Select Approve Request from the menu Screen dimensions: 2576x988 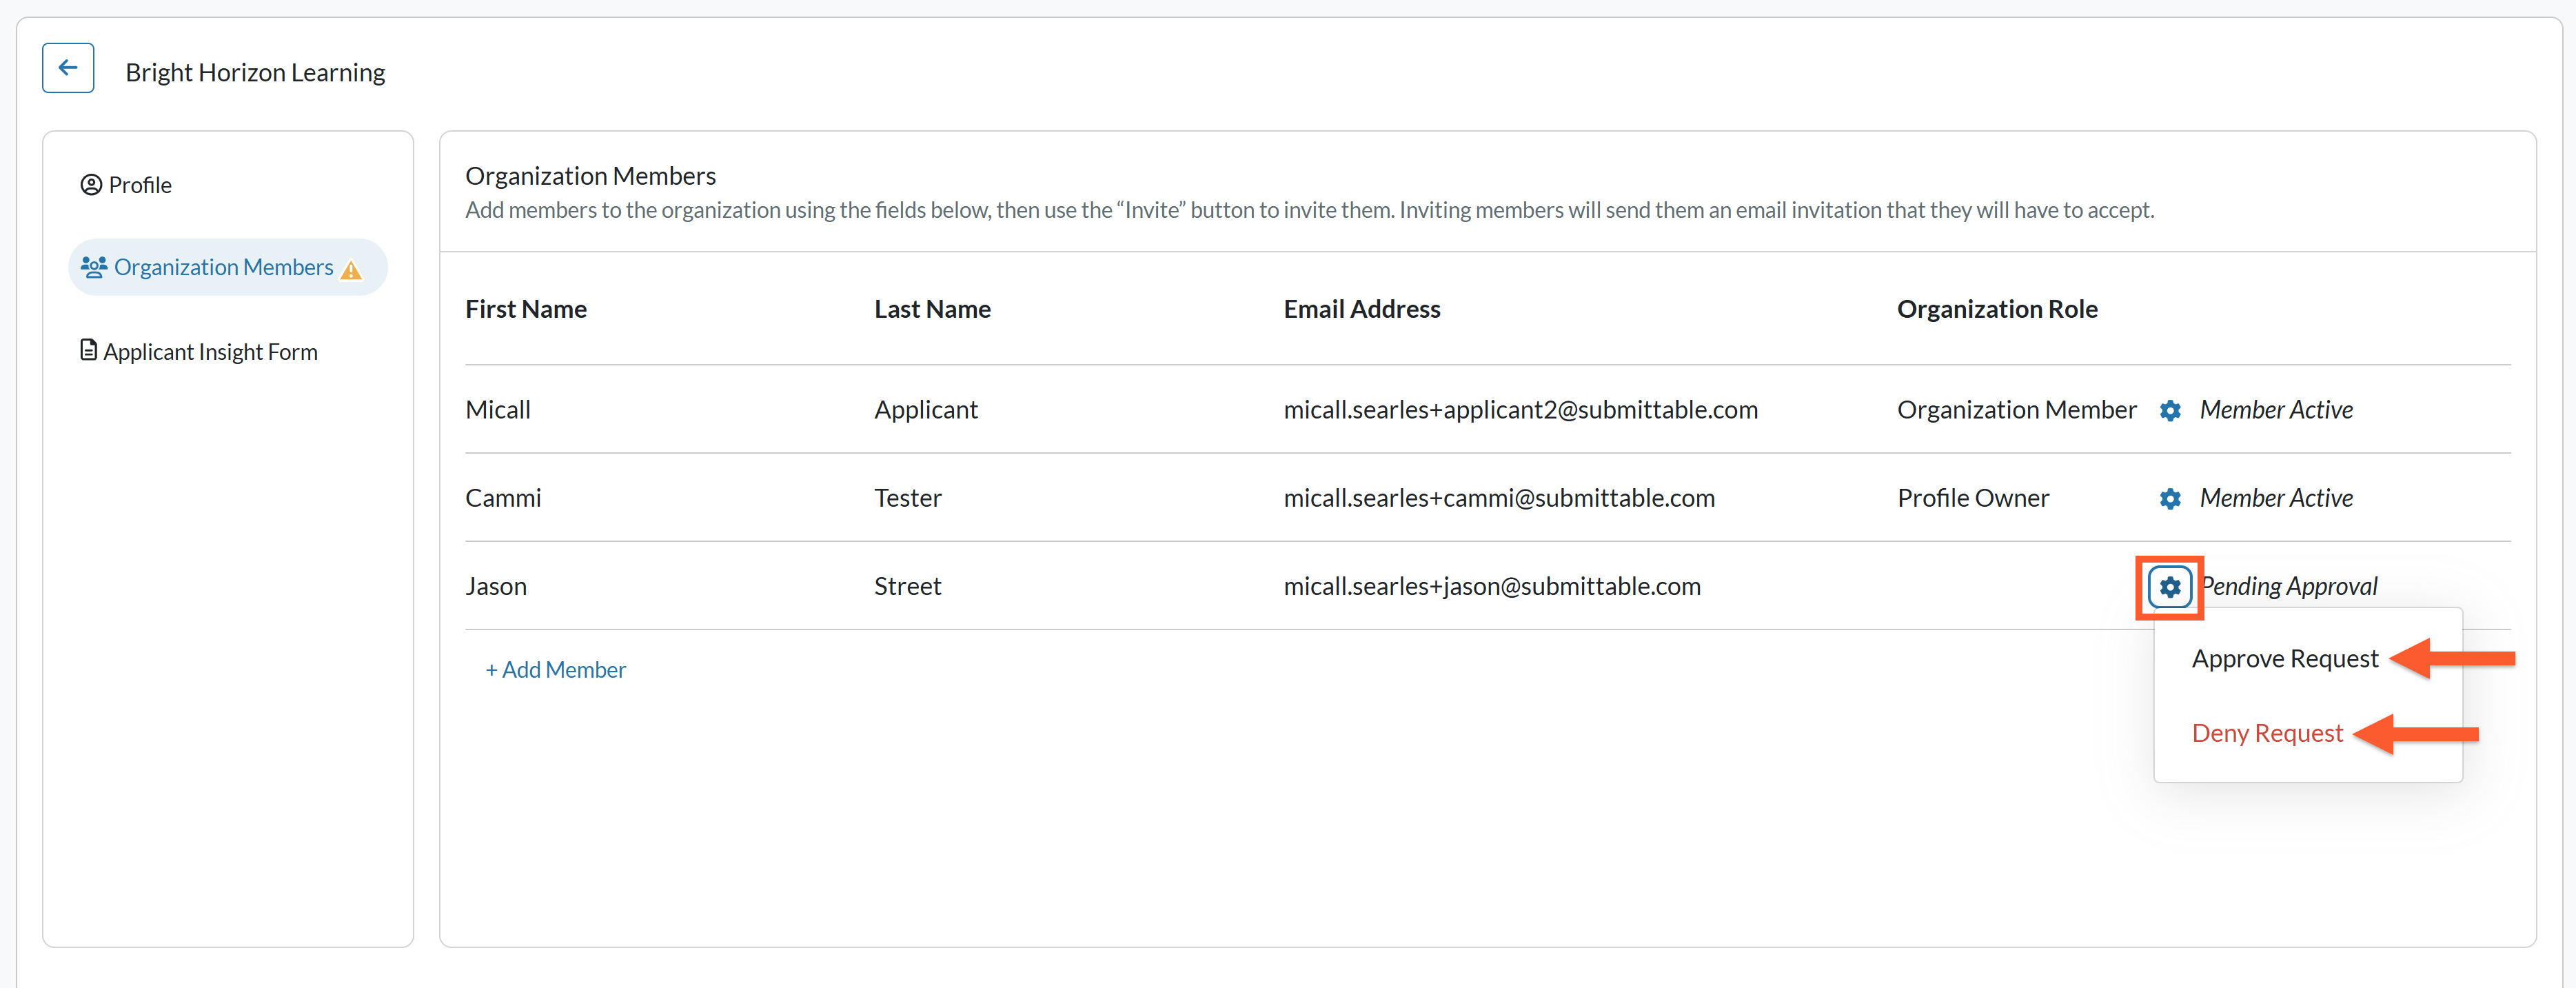(x=2284, y=658)
